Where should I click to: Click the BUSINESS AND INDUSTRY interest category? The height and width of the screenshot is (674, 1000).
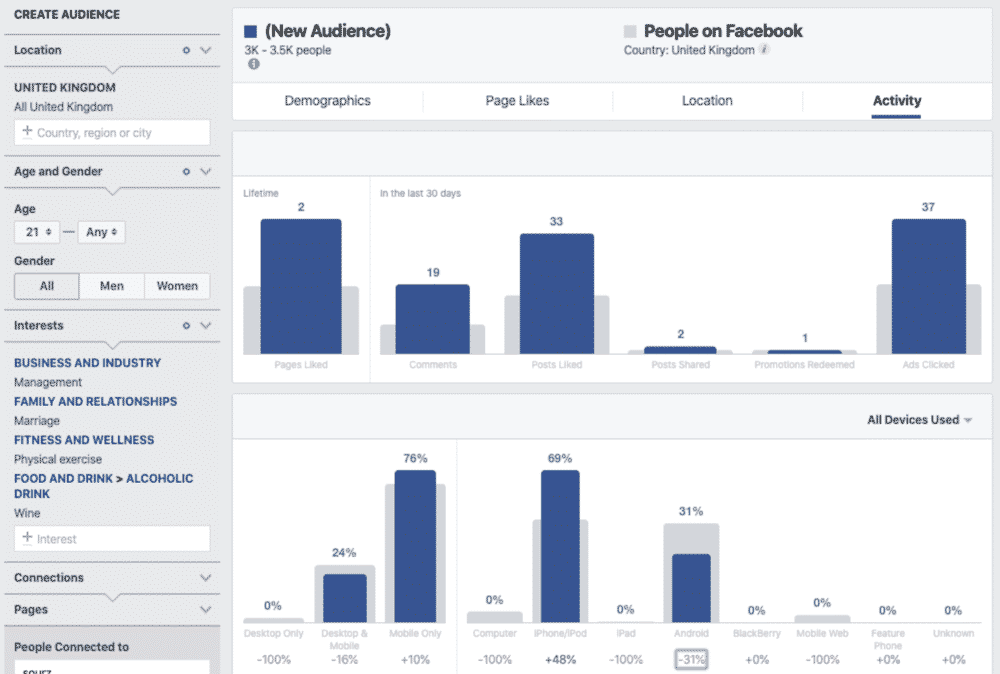tap(87, 363)
